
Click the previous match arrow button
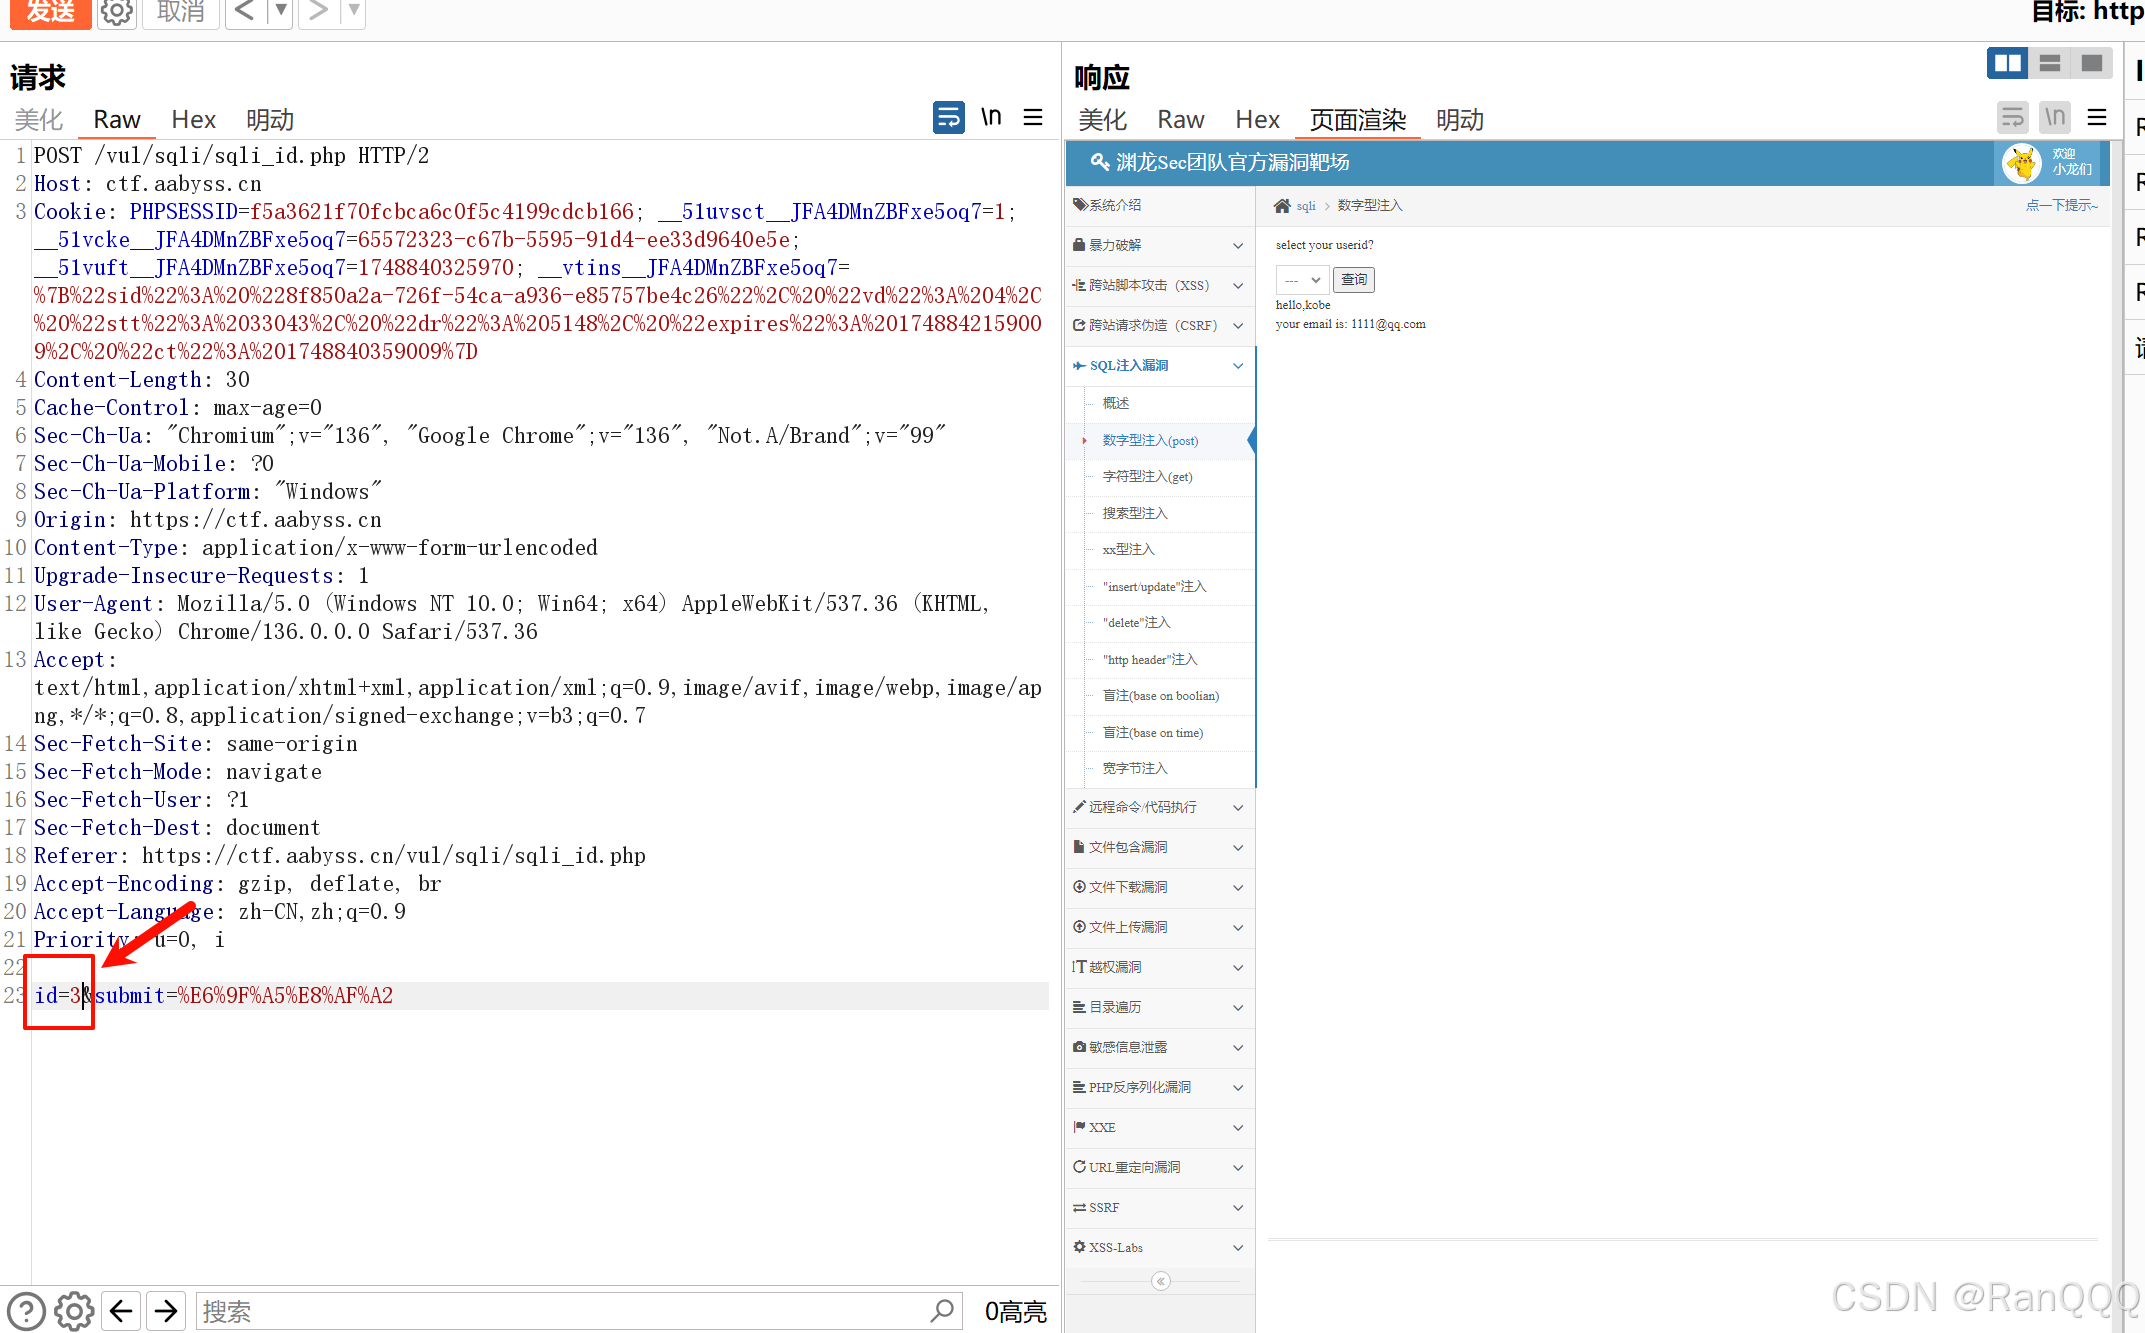pos(121,1310)
